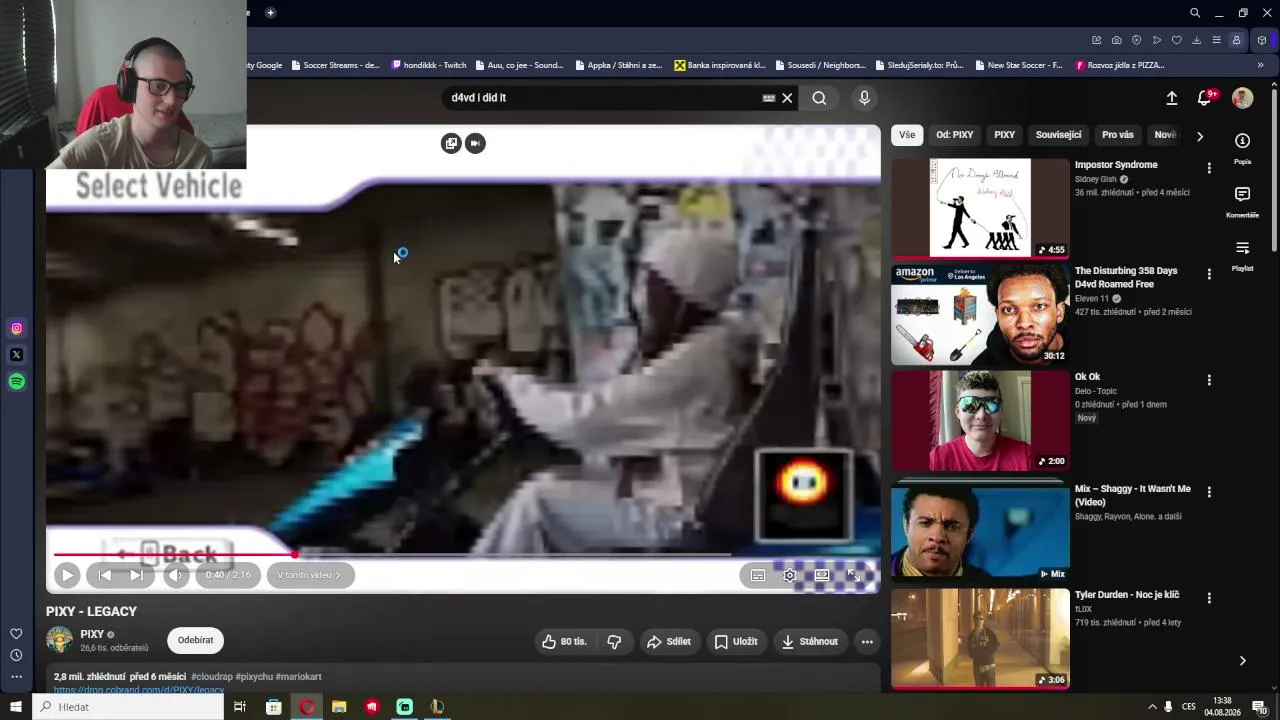This screenshot has height=720, width=1280.
Task: Click the #mariokart hashtag
Action: tap(299, 677)
